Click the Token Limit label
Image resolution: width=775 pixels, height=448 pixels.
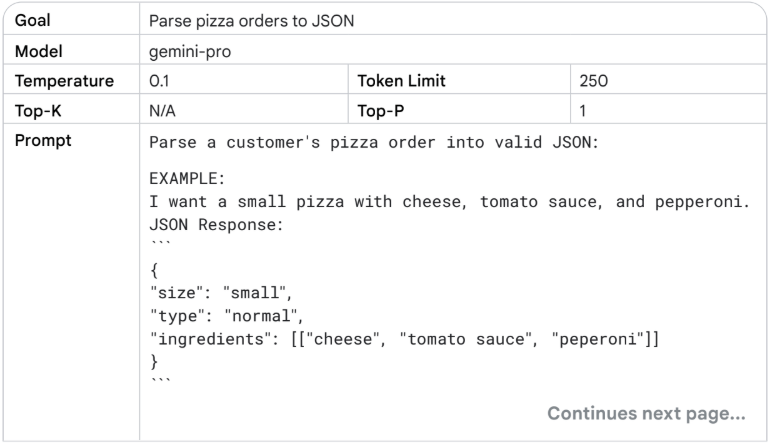click(401, 80)
